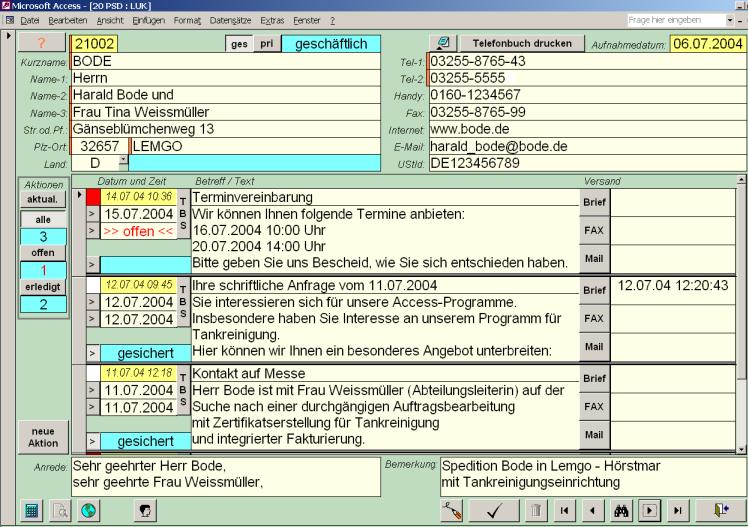This screenshot has height=527, width=748.
Task: Click the phone book icon beside Telefonbuch drucken
Action: coord(441,44)
